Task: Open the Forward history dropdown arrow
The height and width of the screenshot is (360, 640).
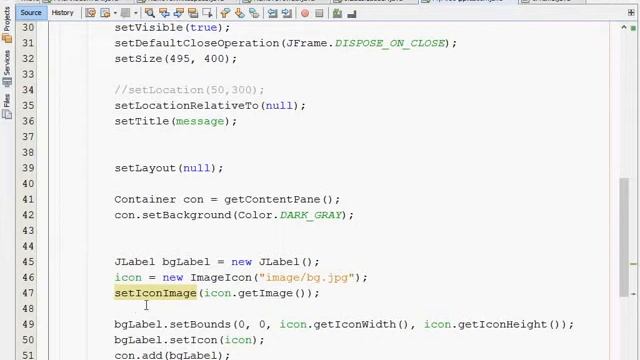Action: click(x=136, y=13)
